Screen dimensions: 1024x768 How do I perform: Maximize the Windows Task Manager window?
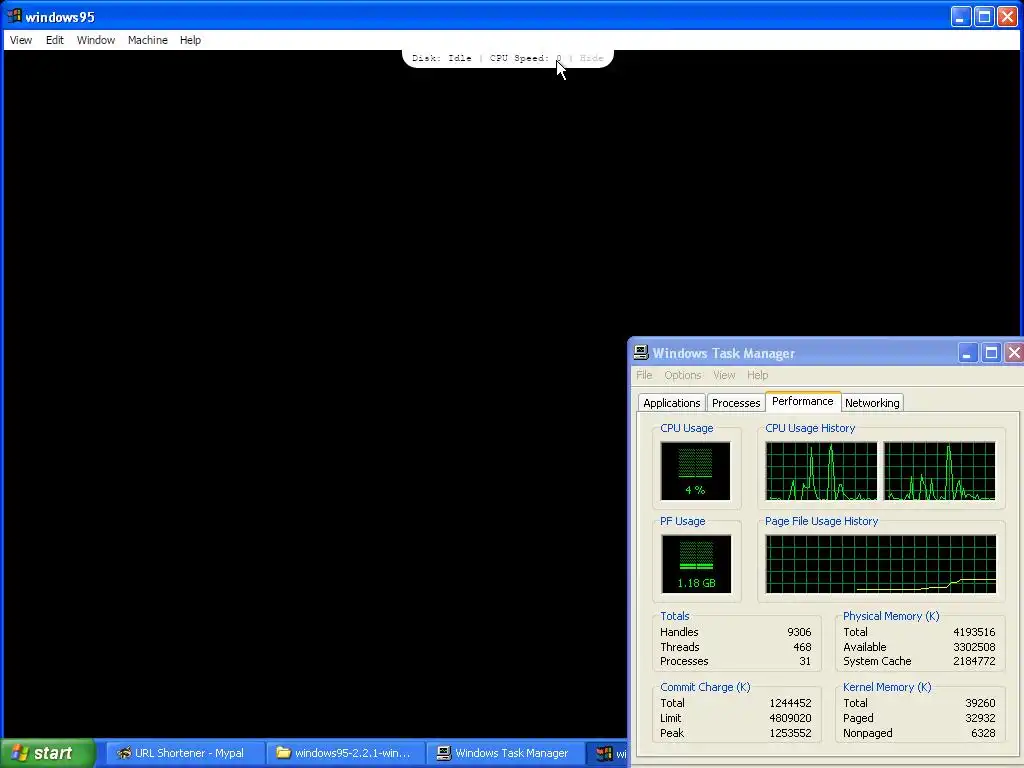[991, 353]
